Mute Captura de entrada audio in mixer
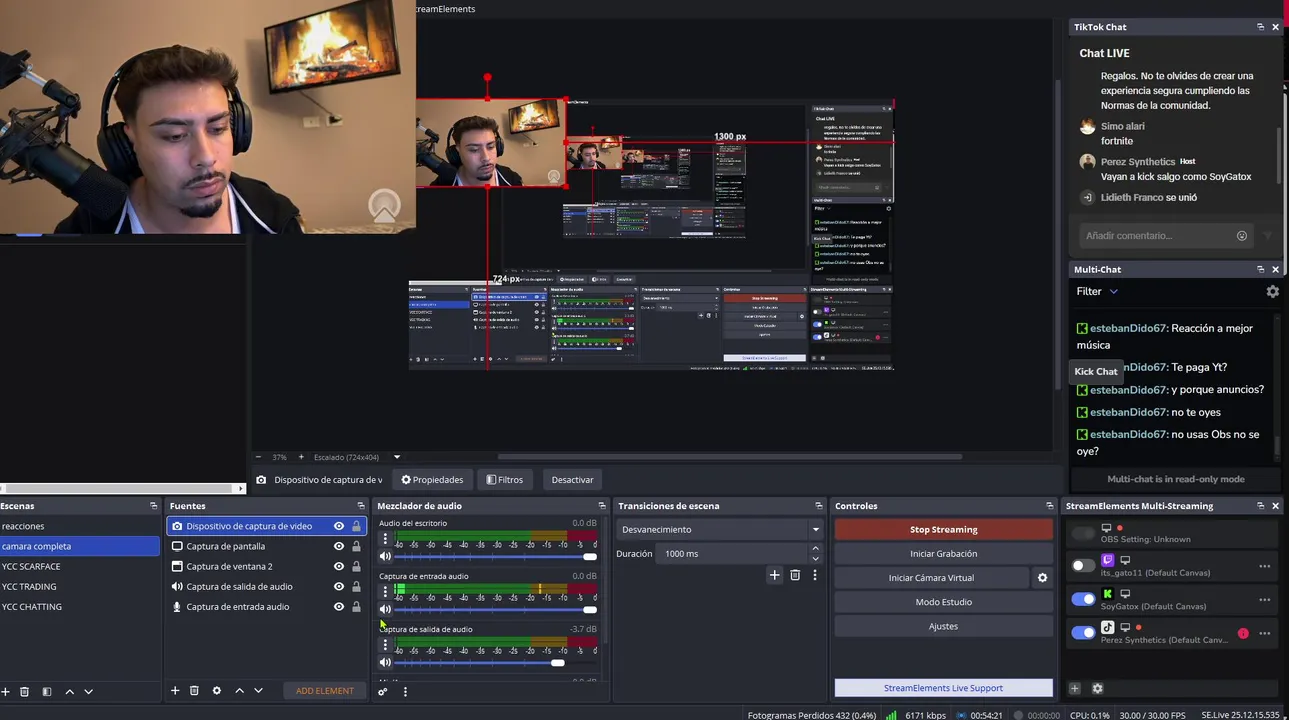Image resolution: width=1289 pixels, height=720 pixels. [x=385, y=609]
